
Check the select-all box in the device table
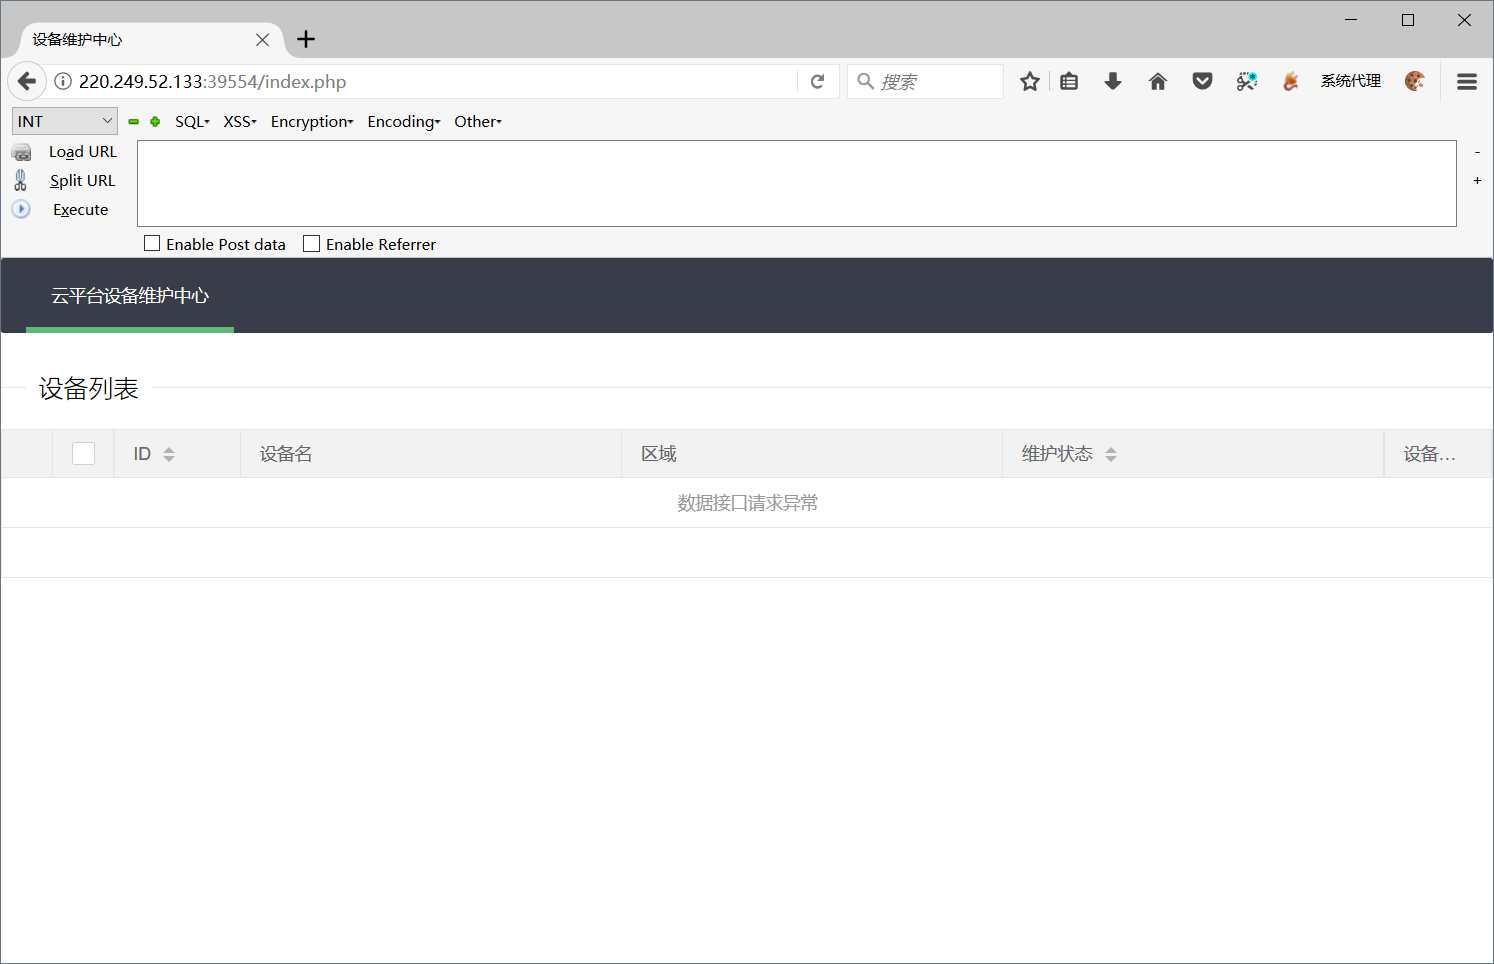click(83, 453)
